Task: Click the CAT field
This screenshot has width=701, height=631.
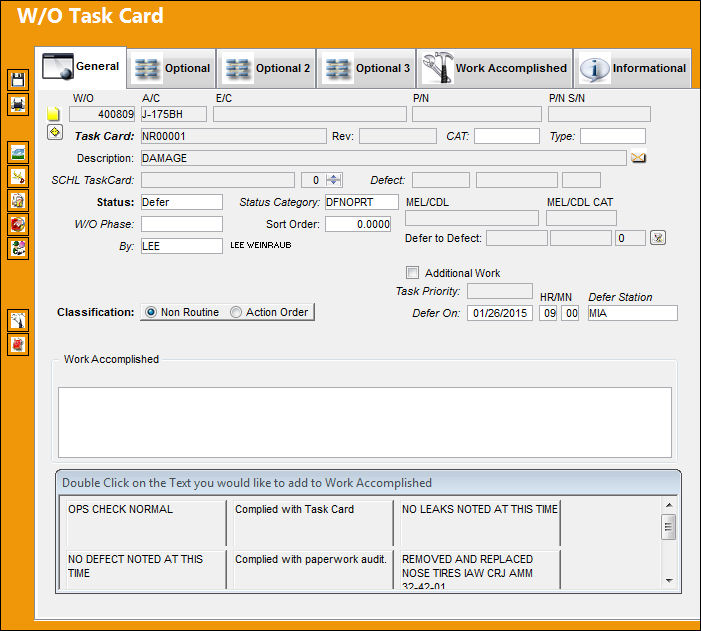Action: point(507,136)
